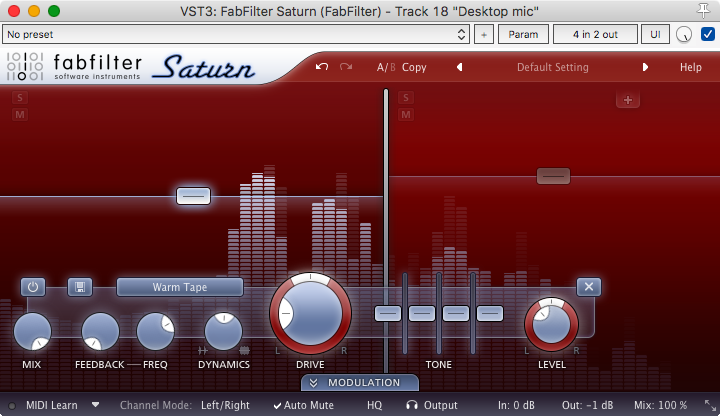Click the Param button

point(523,34)
